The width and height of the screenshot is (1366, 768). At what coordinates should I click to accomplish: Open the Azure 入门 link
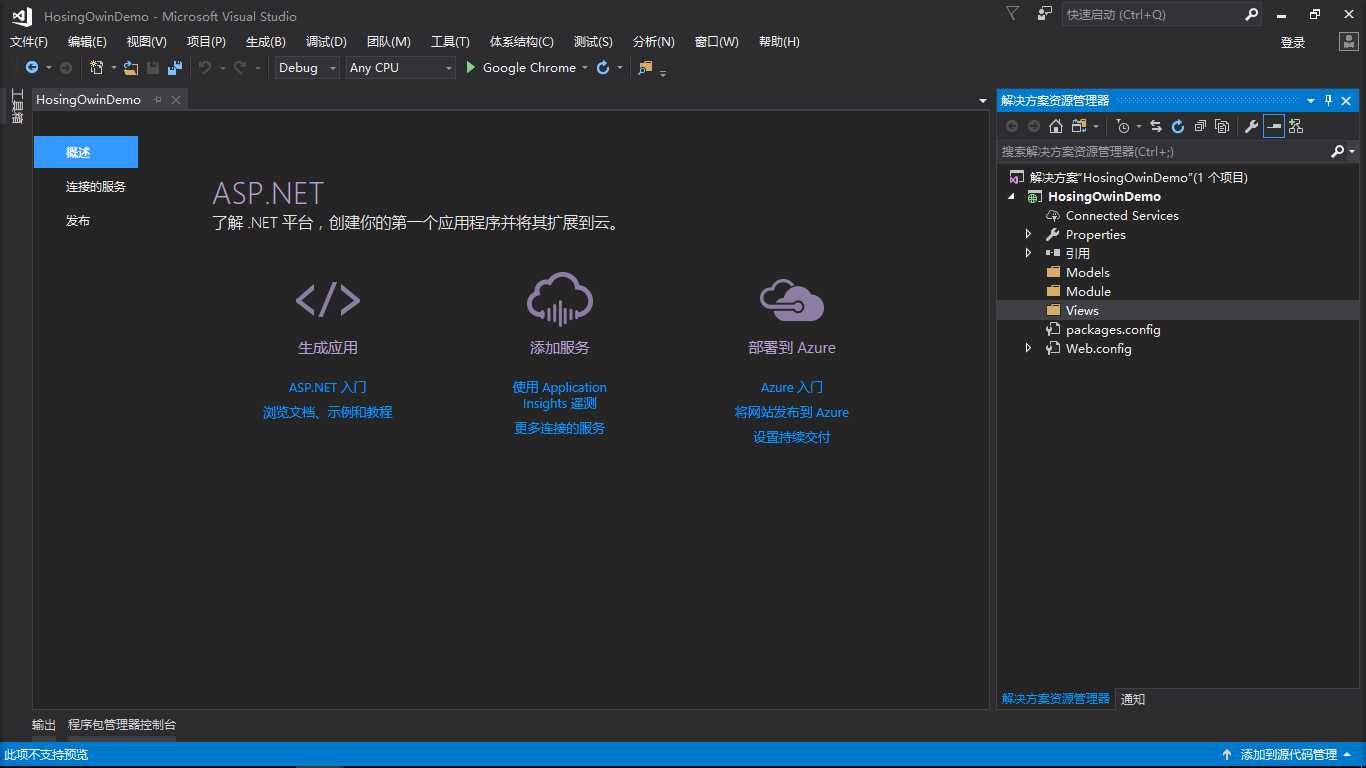(x=792, y=387)
